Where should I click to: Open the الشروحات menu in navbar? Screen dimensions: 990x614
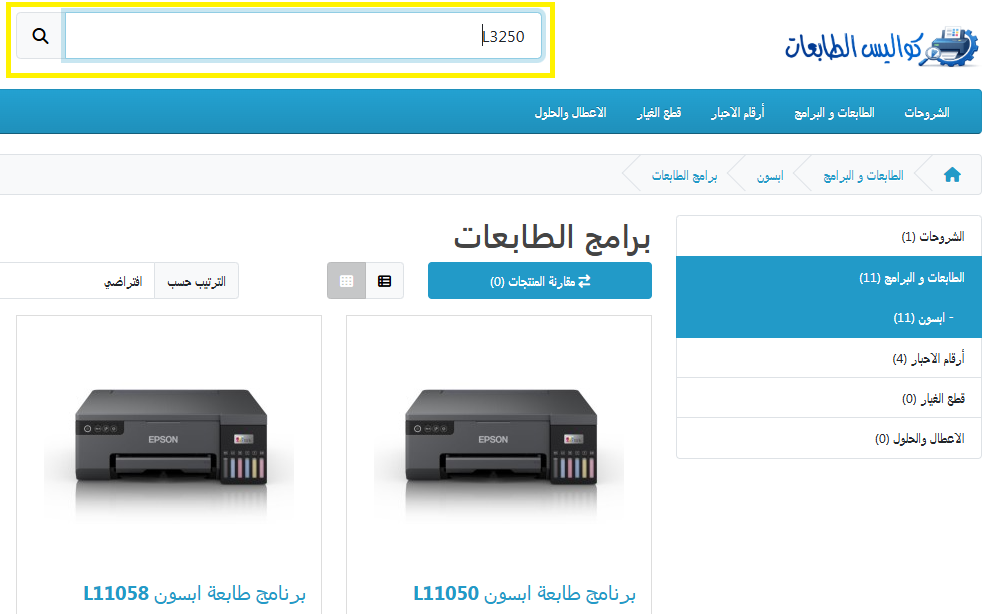[926, 112]
